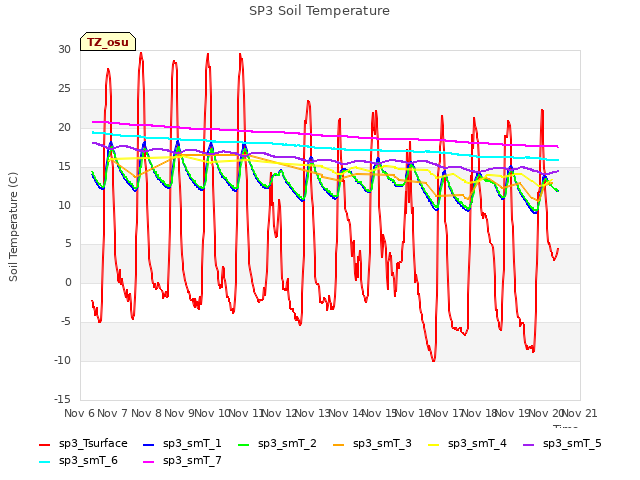640x480 pixels.
Task: Click the Nov 6 x-axis tick label
Action: [x=79, y=413]
